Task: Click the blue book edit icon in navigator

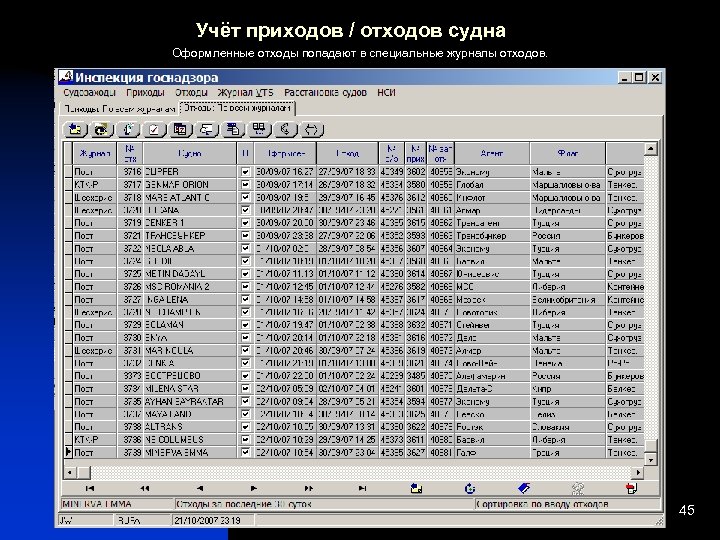Action: click(524, 489)
